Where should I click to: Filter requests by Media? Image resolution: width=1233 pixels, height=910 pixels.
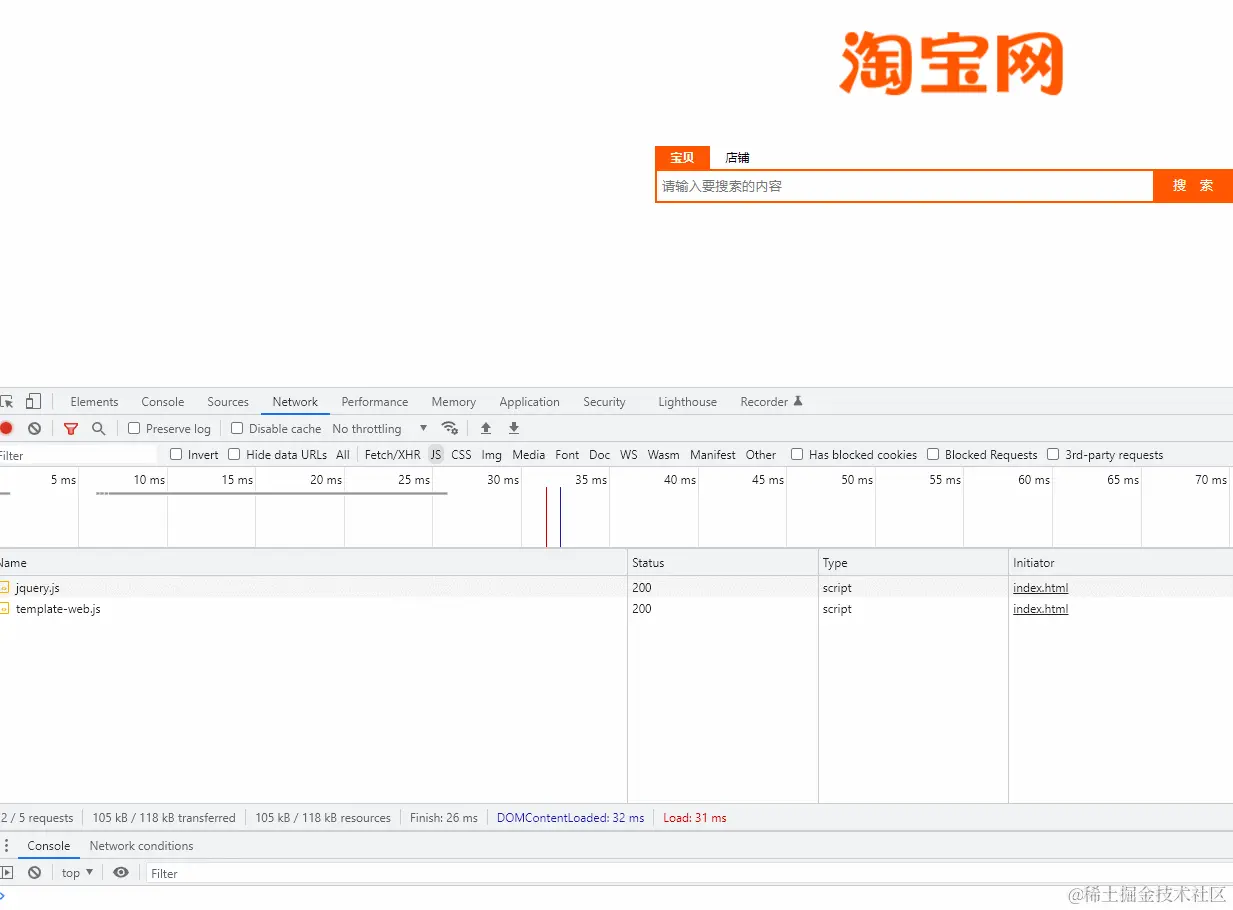(x=528, y=455)
